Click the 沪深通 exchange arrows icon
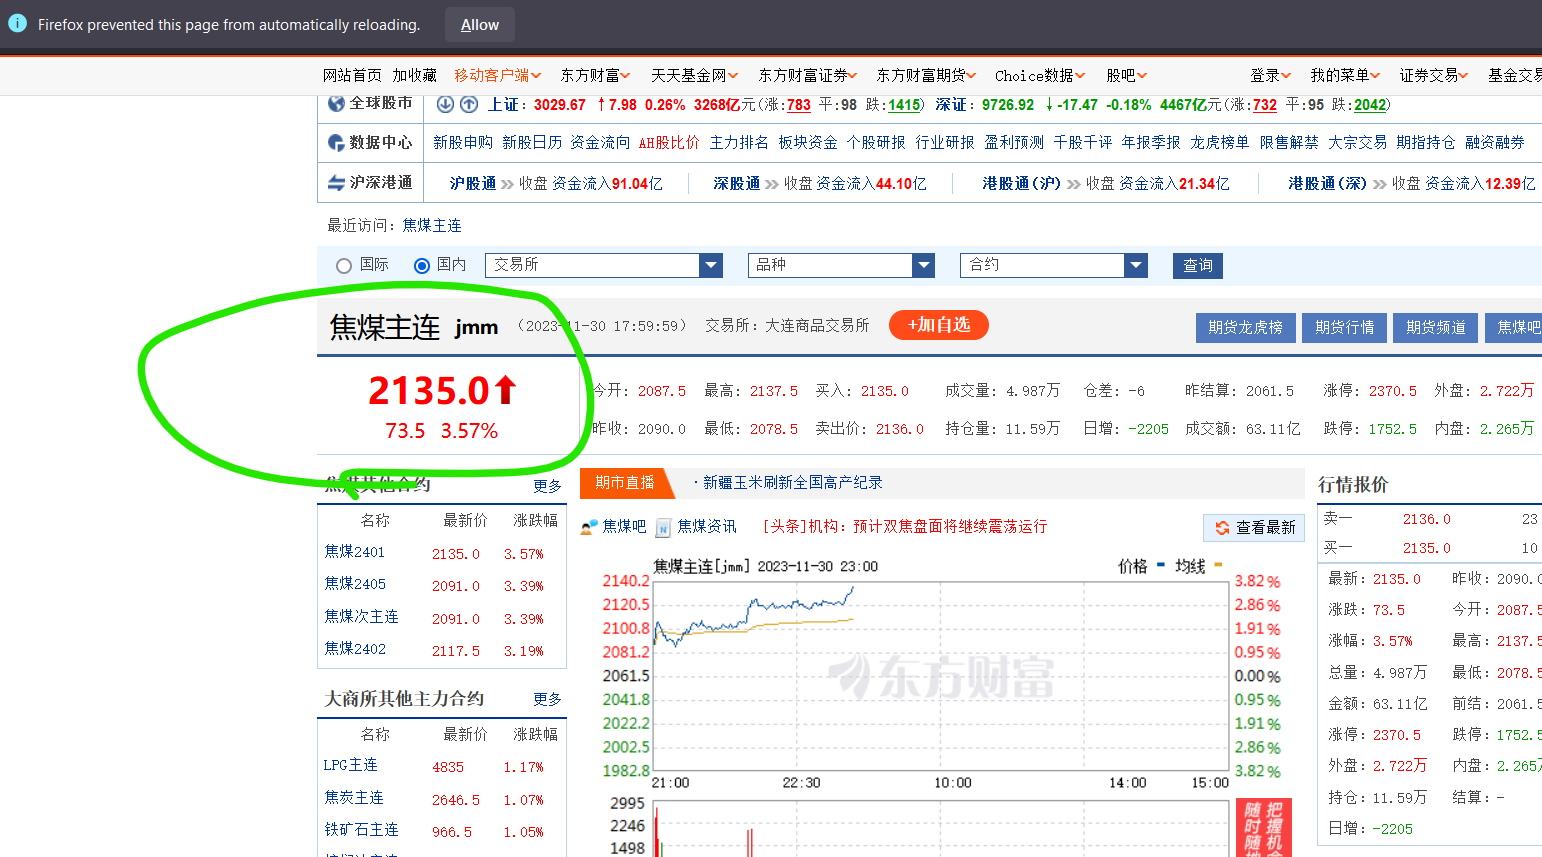Image resolution: width=1542 pixels, height=857 pixels. [336, 183]
